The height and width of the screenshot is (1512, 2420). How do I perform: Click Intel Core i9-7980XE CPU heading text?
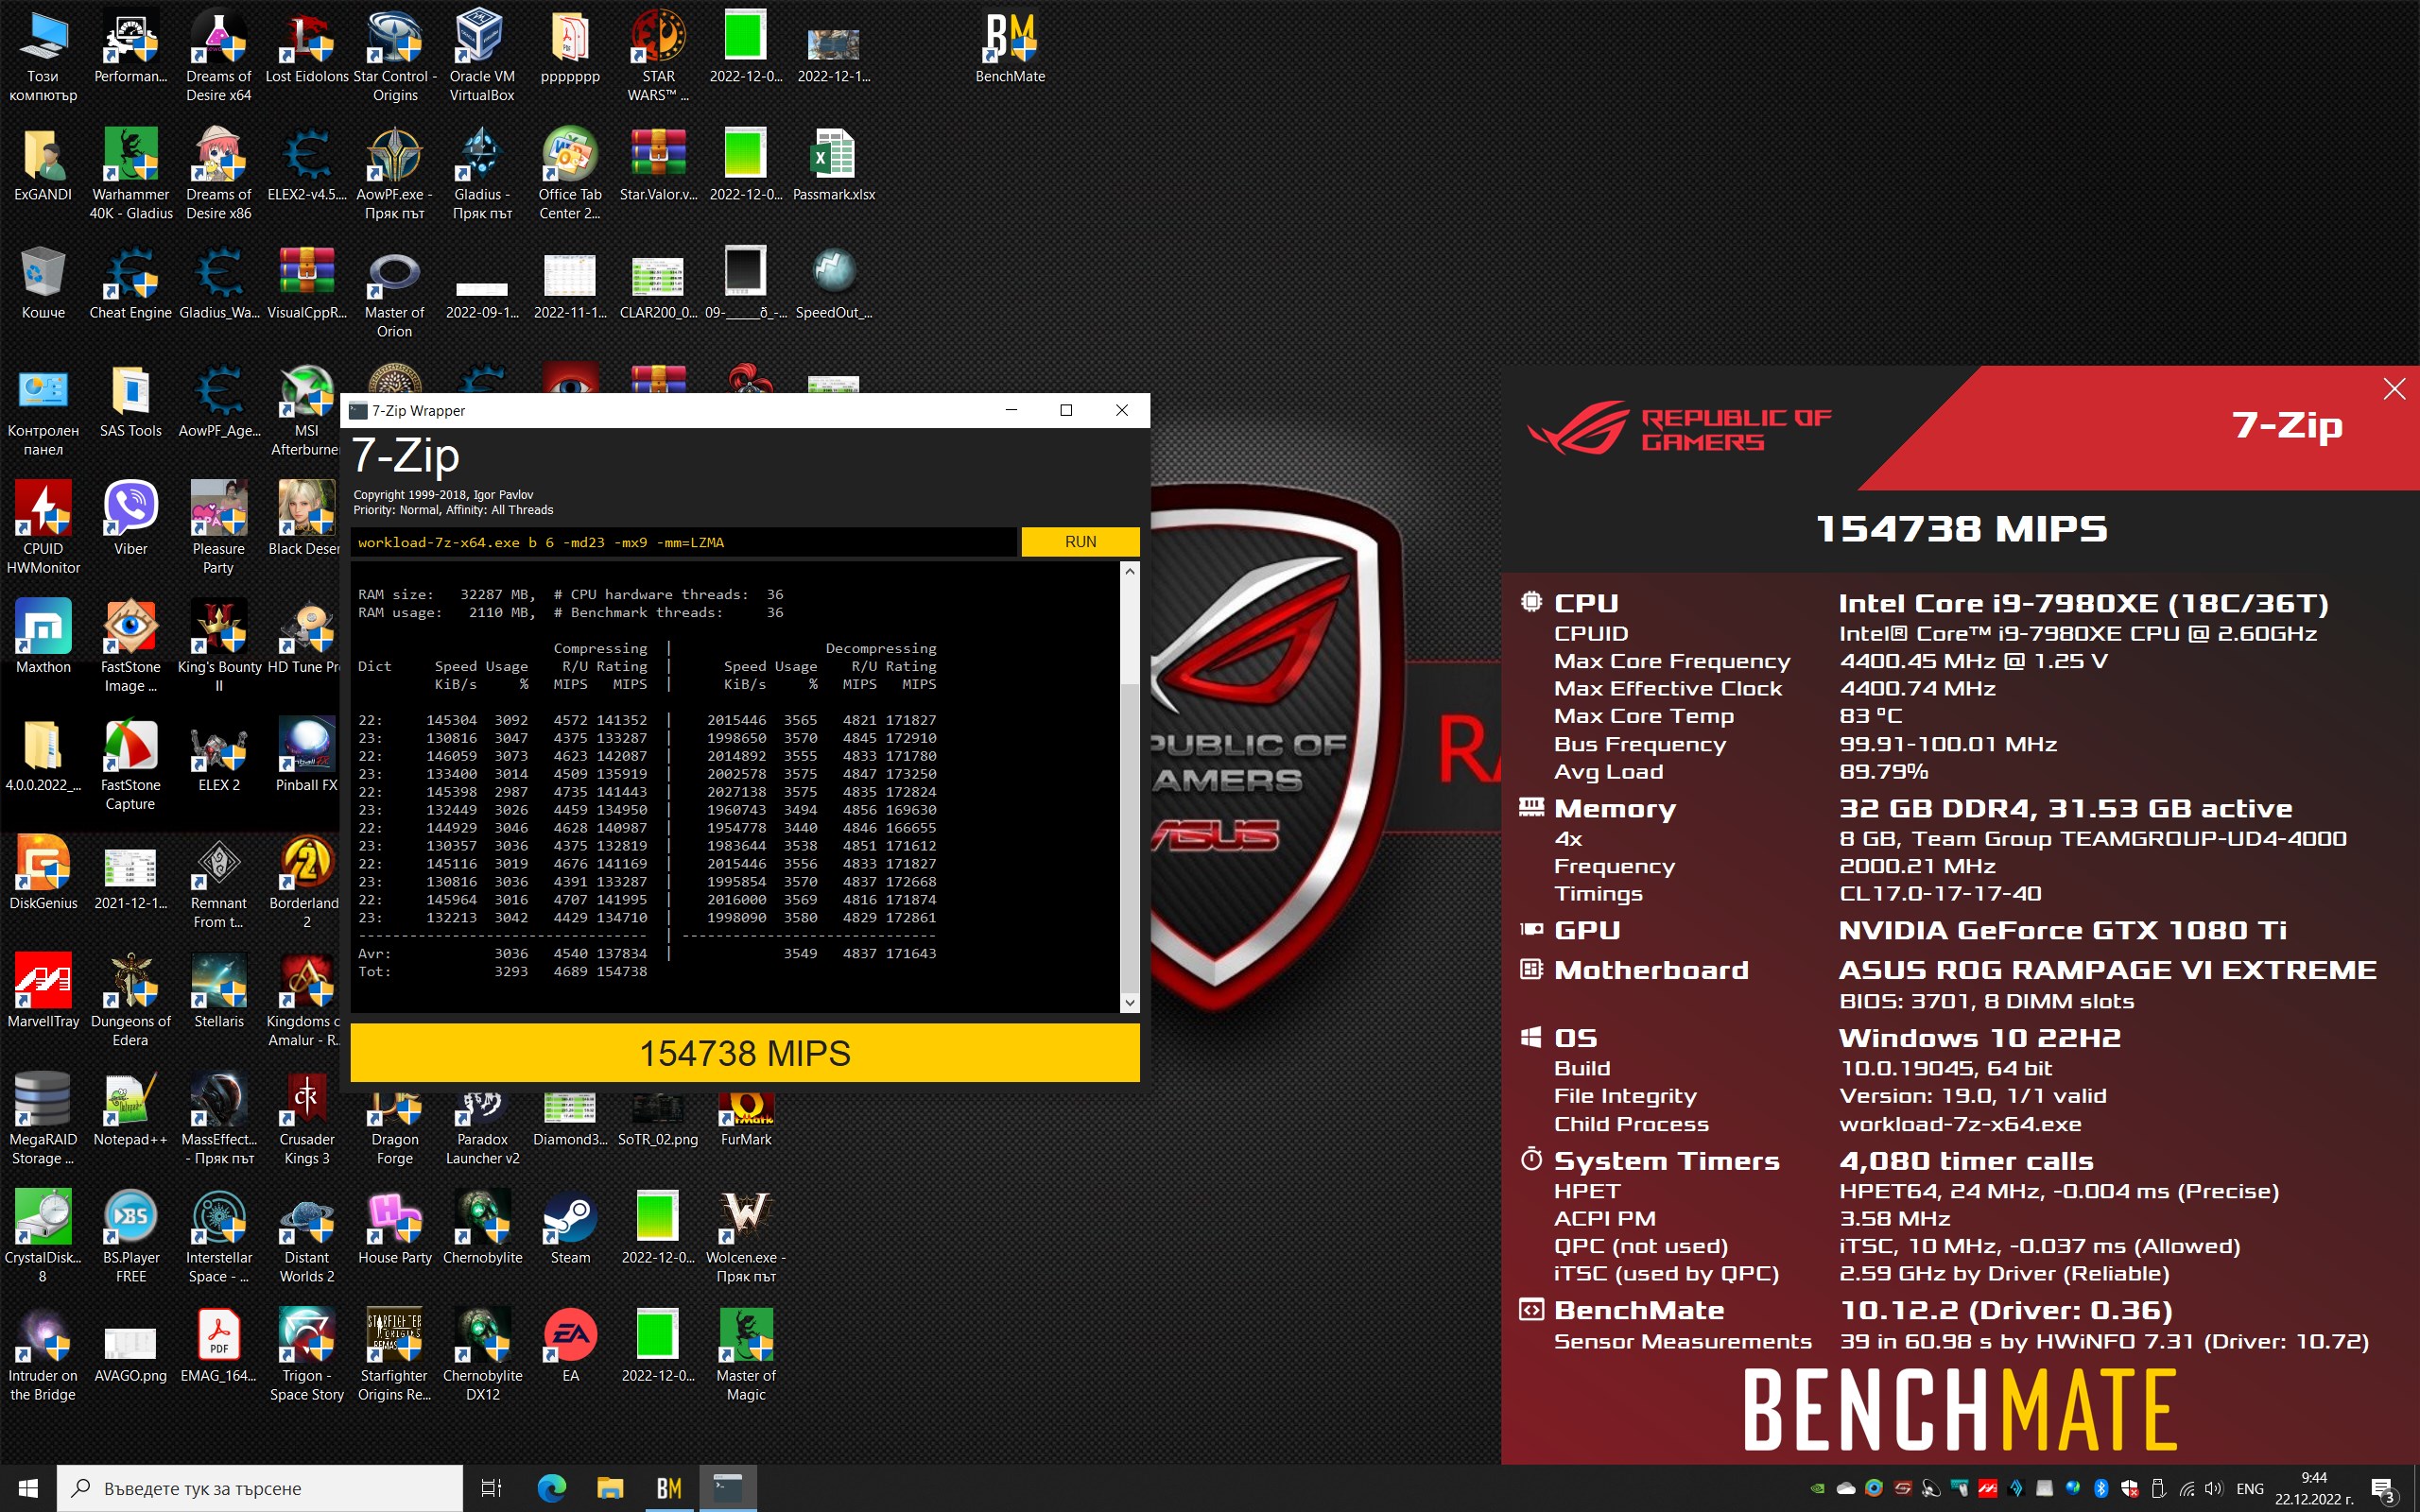tap(2083, 603)
